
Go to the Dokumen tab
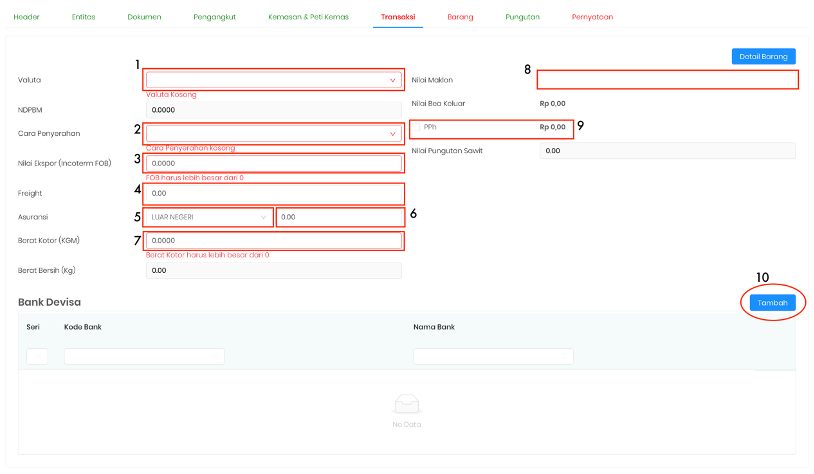(x=144, y=18)
